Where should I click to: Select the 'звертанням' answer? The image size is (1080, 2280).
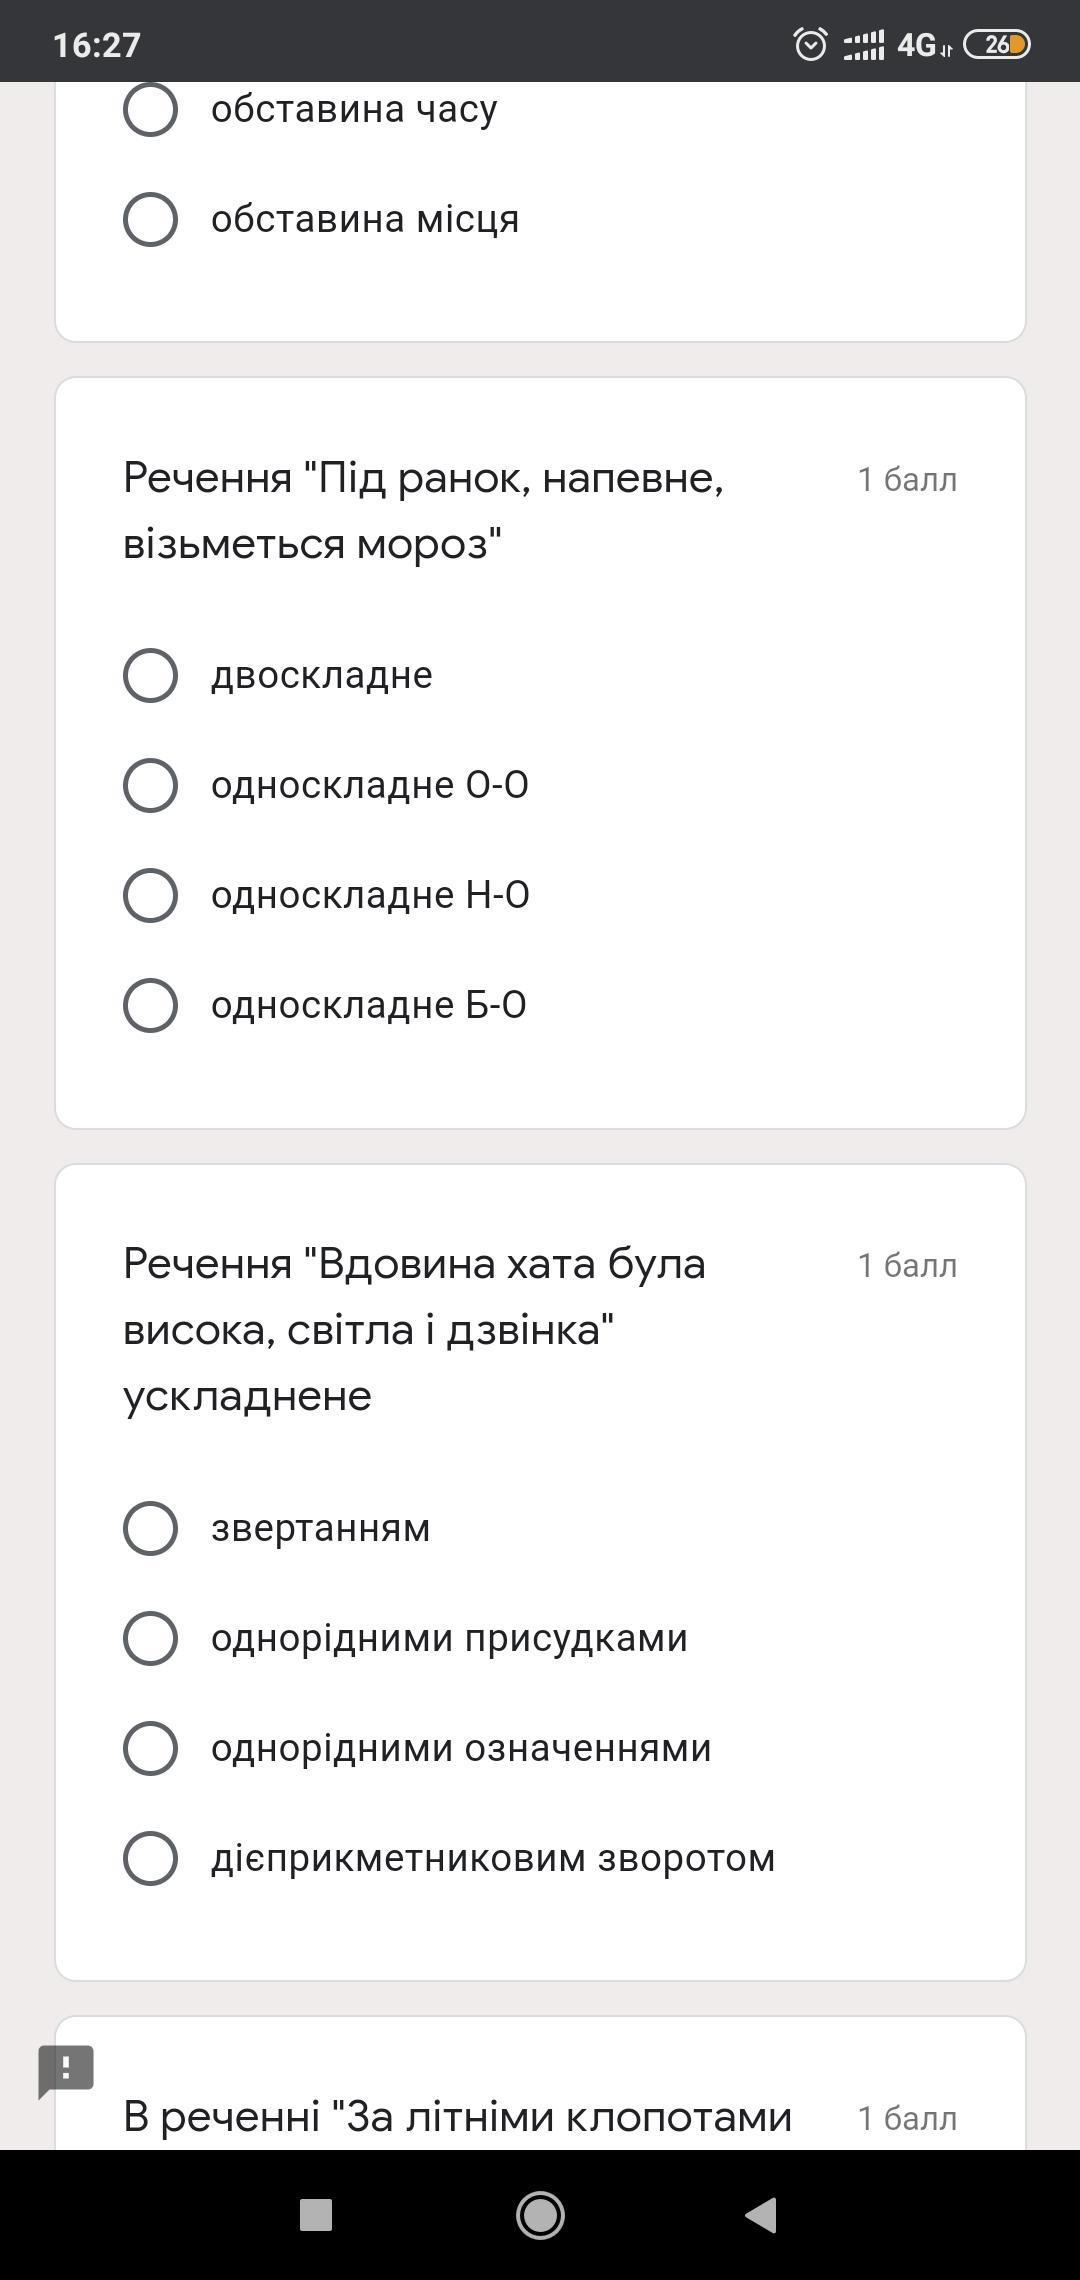click(x=150, y=1528)
